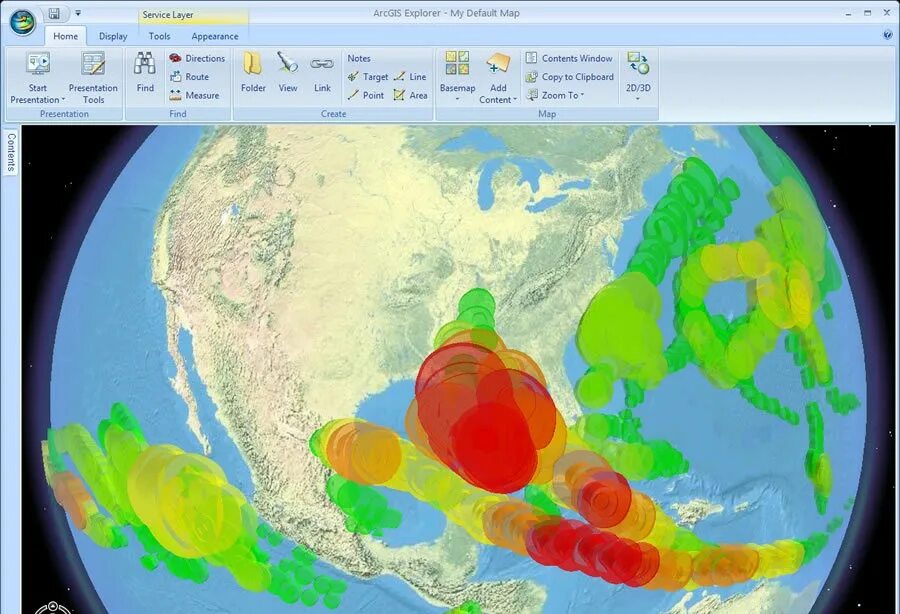Open the Tools ribbon tab
The image size is (900, 614).
coord(159,36)
